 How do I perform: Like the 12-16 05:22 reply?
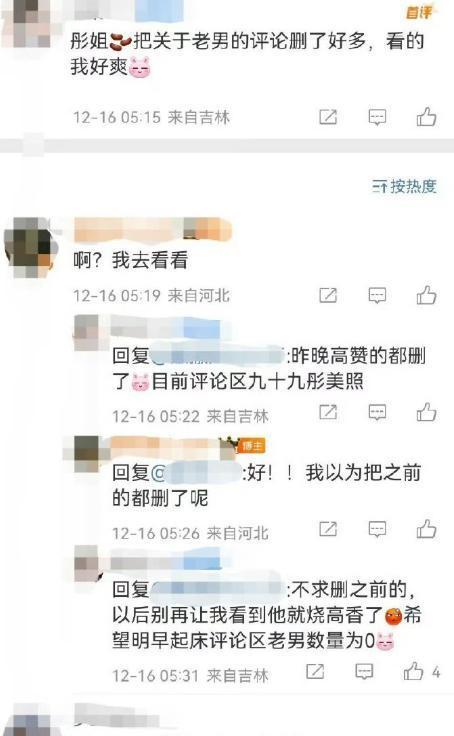click(x=426, y=412)
